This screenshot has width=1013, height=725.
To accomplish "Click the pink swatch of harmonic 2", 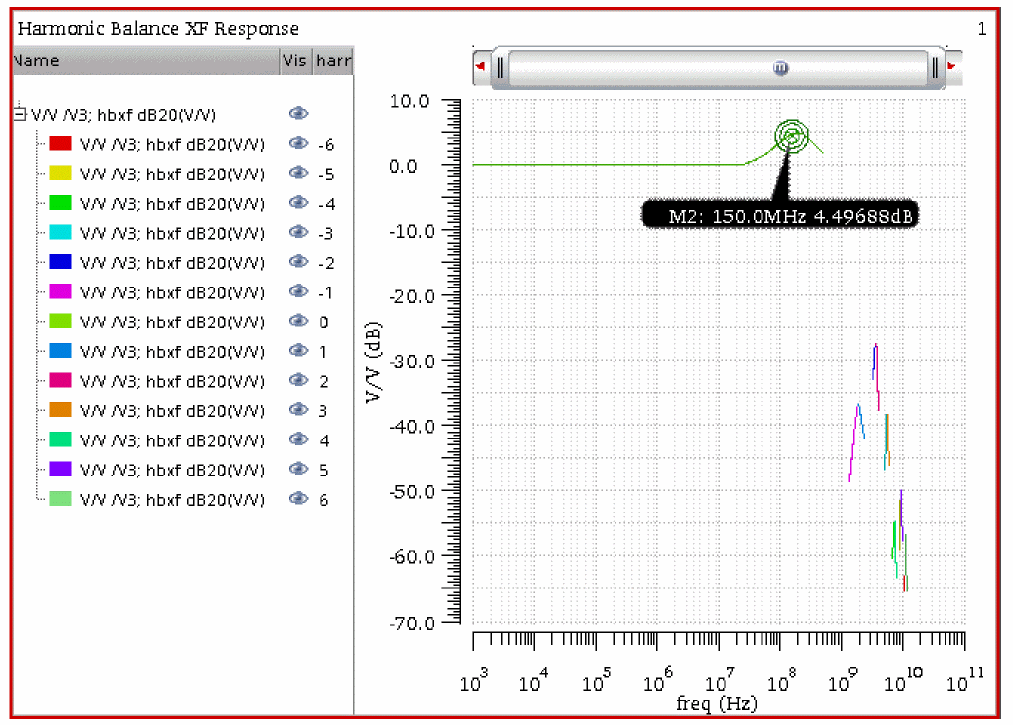I will point(60,380).
